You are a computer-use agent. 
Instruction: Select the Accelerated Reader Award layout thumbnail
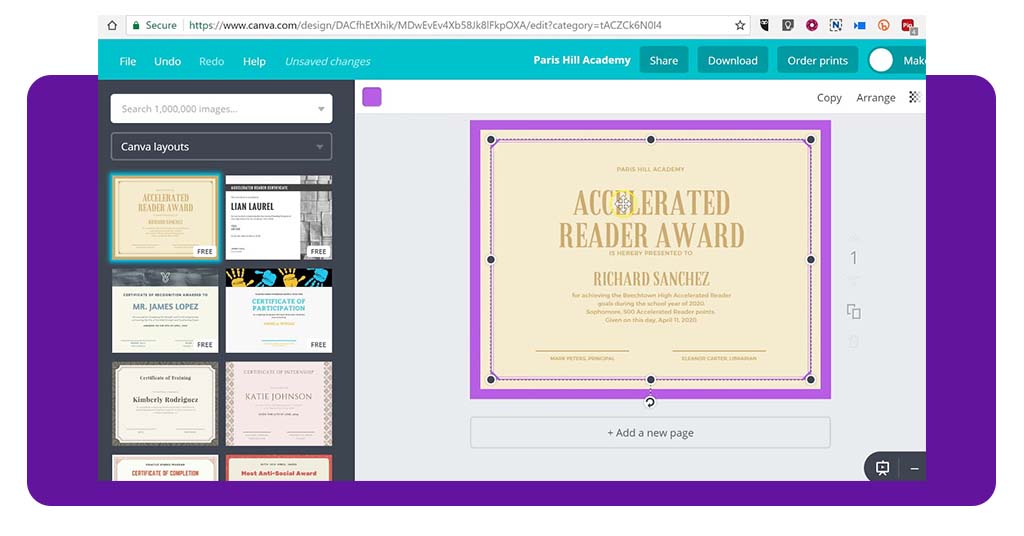[x=165, y=217]
